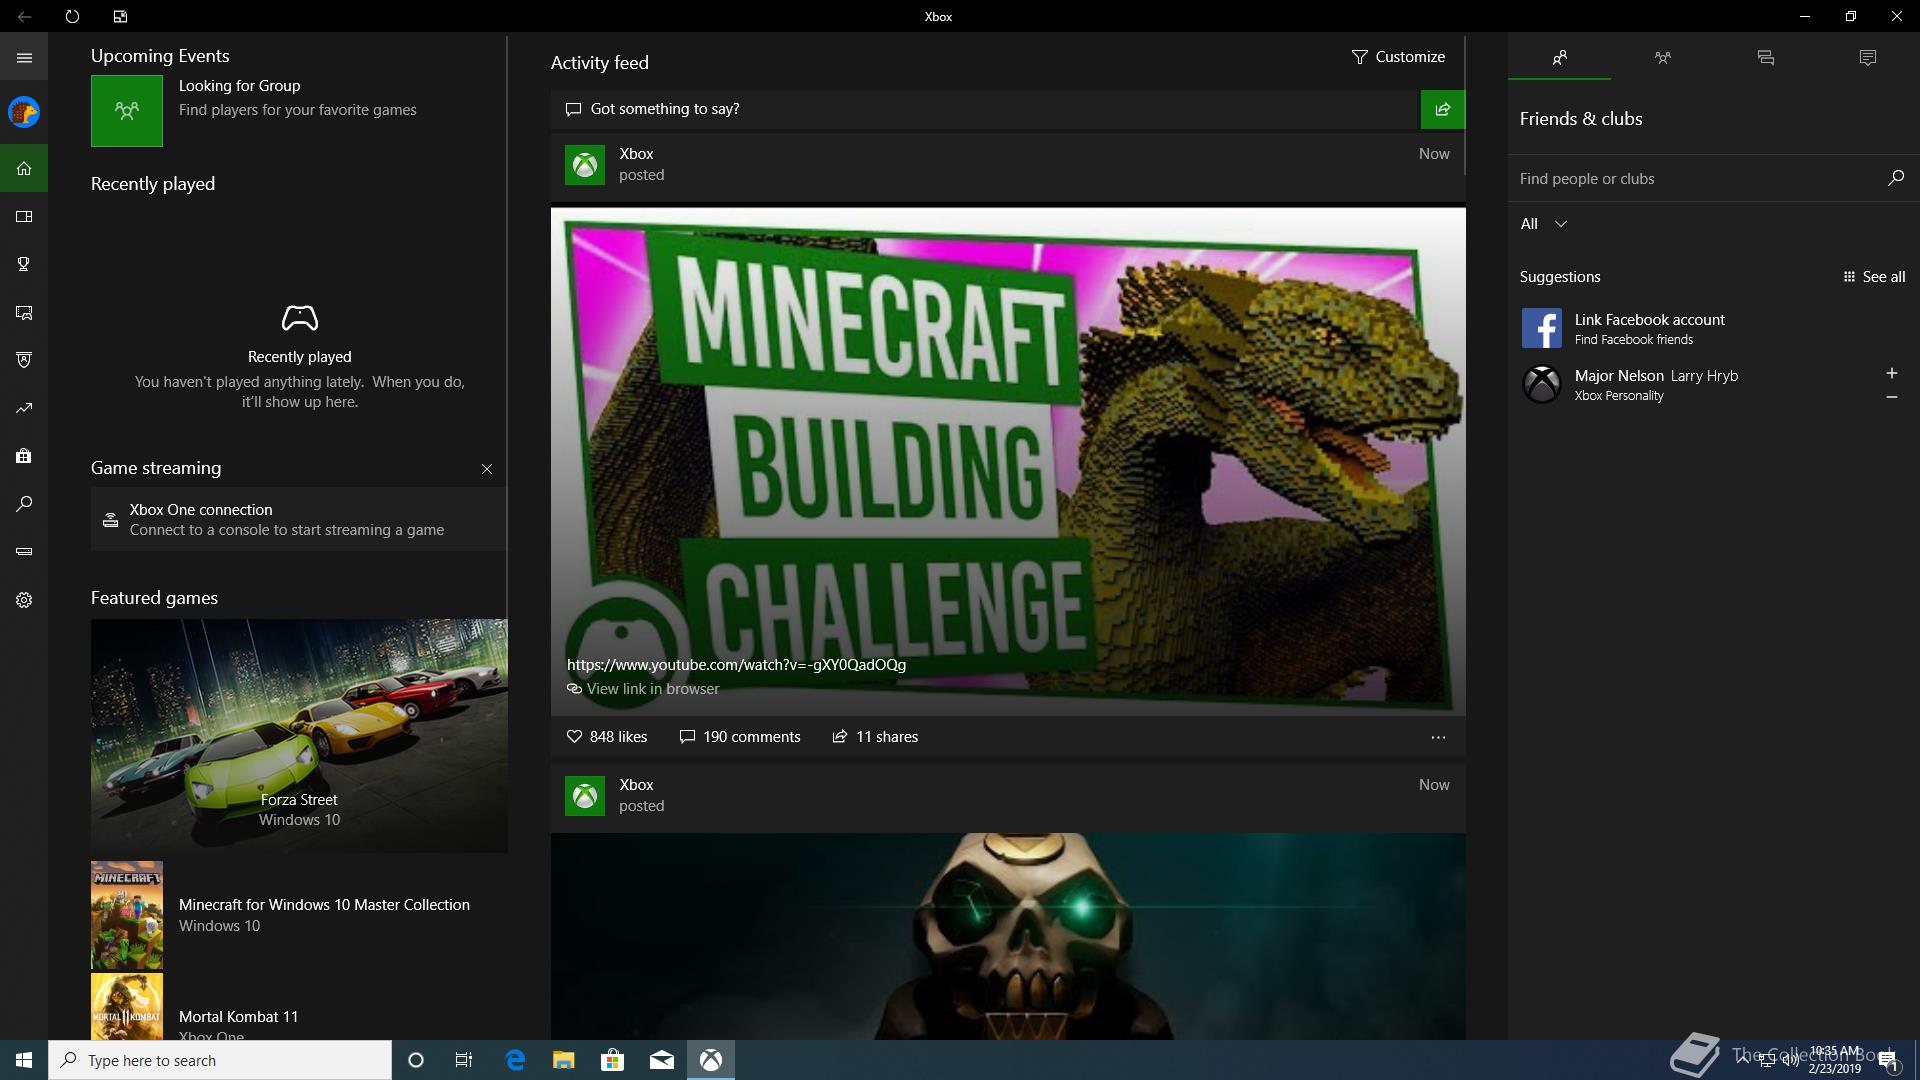The width and height of the screenshot is (1920, 1080).
Task: Switch to Activity alerts tab icon
Action: click(1868, 58)
